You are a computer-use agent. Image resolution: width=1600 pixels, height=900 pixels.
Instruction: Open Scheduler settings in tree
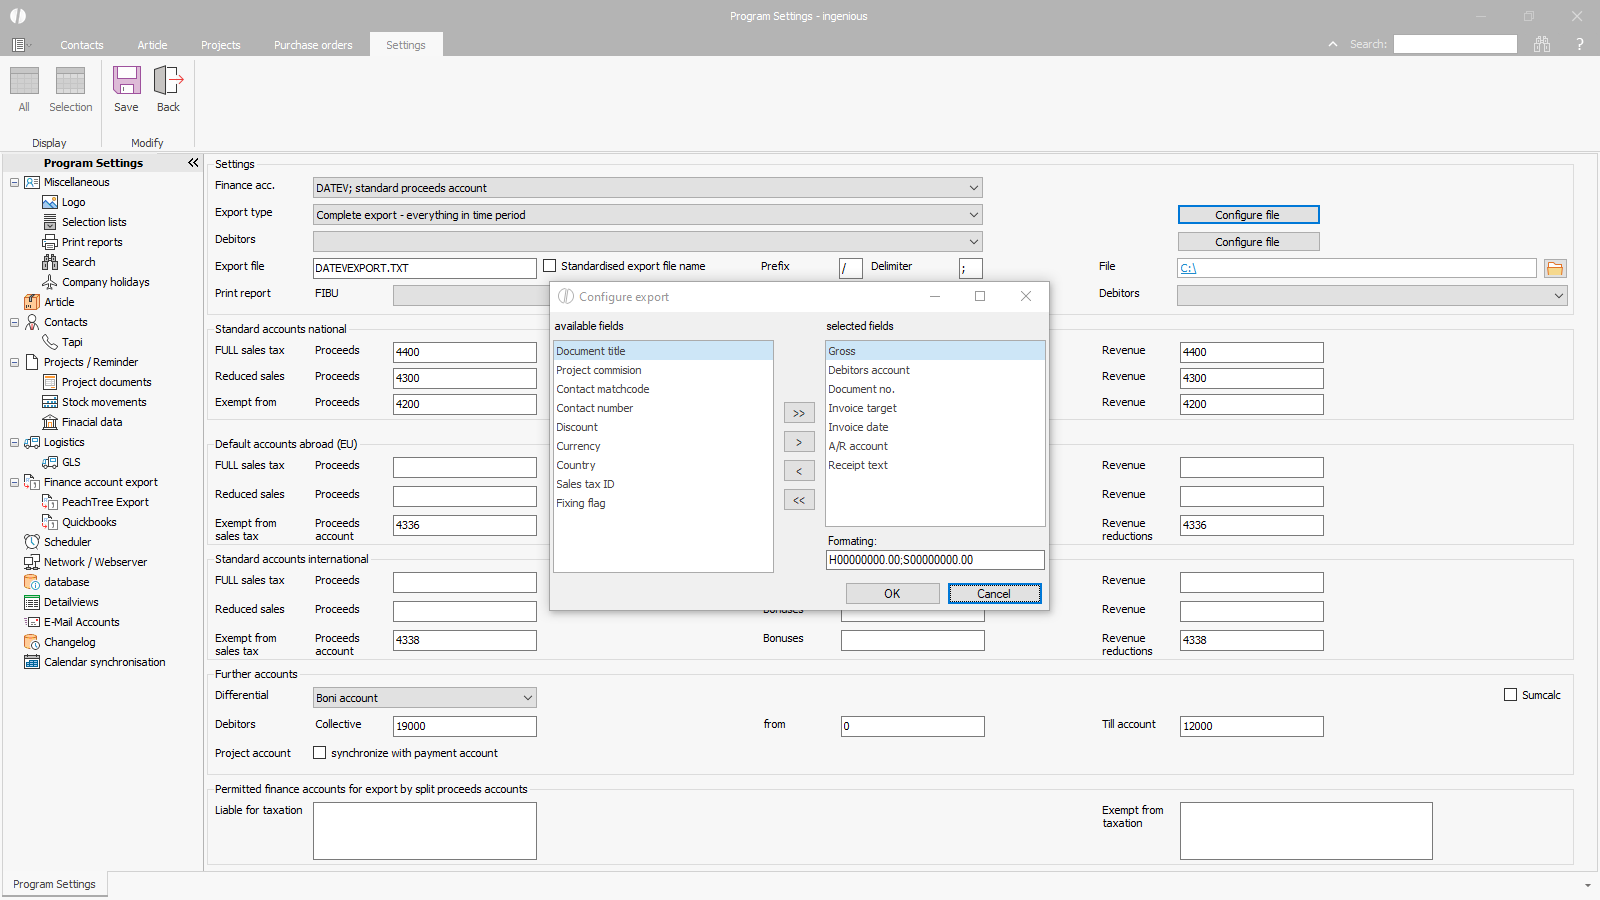(67, 542)
